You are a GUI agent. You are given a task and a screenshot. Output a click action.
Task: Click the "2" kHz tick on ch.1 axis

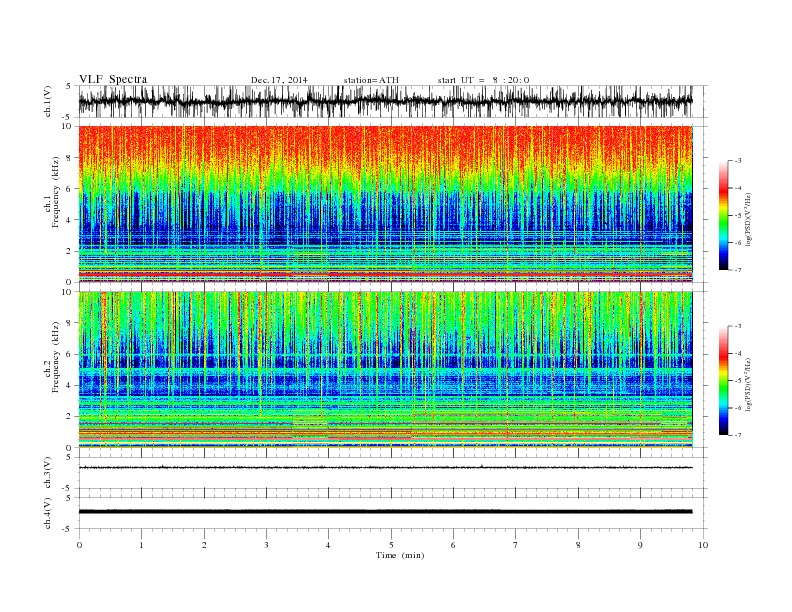pos(69,251)
